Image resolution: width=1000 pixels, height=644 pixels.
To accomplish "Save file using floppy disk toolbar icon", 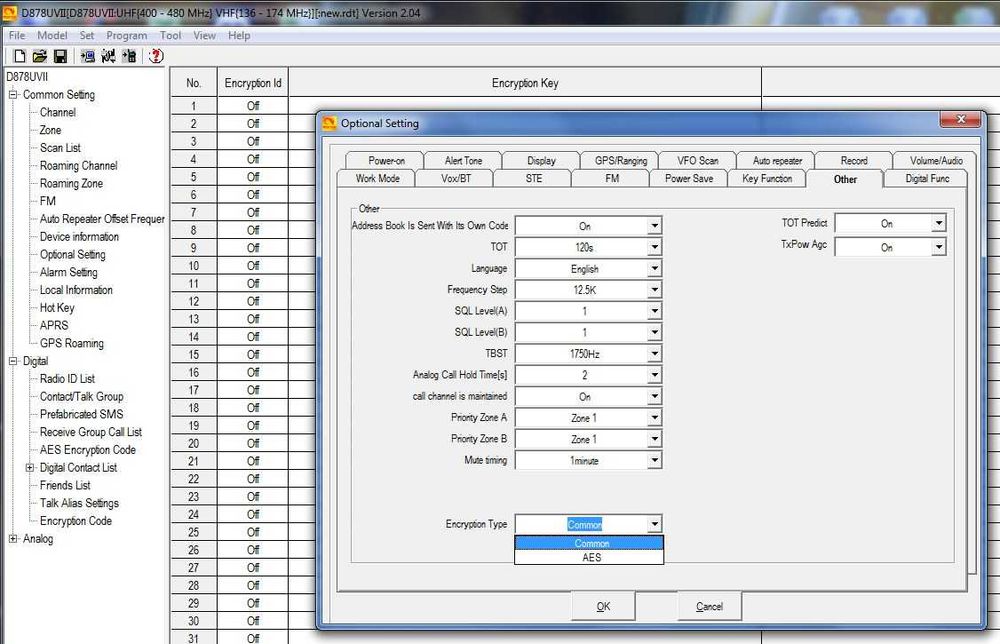I will (60, 56).
